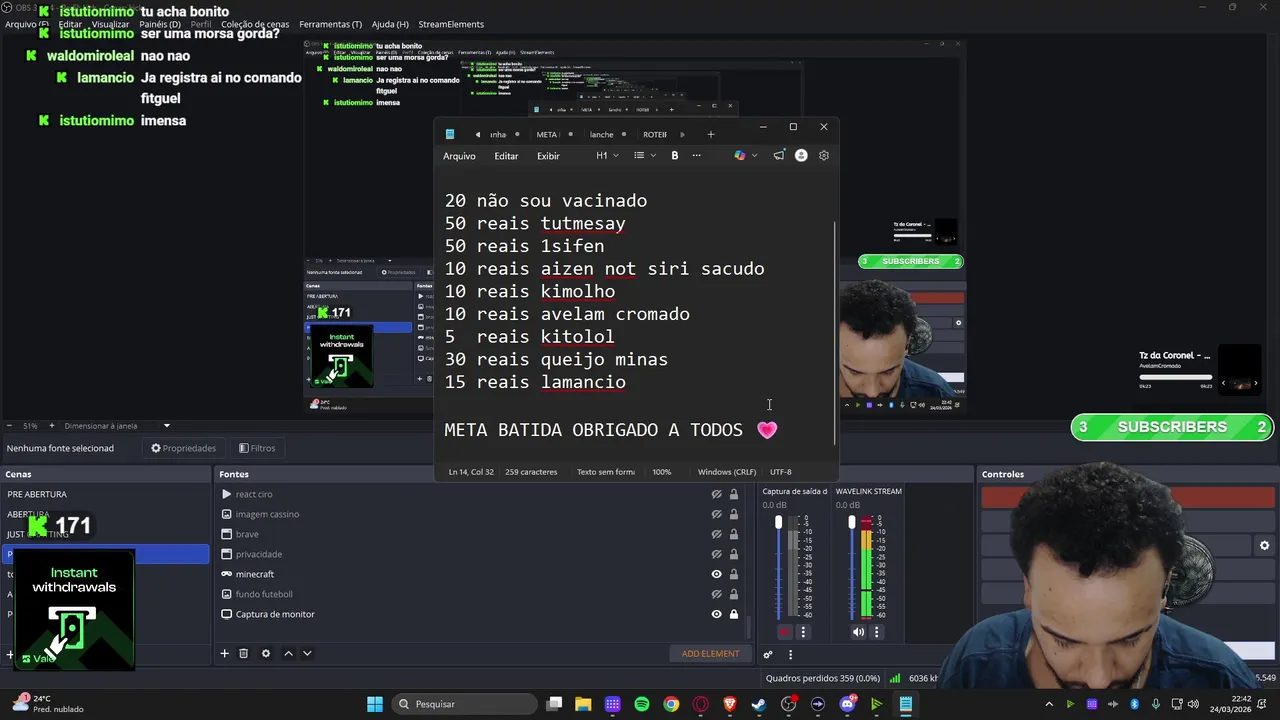Expand the Copilot dropdown arrow in Notepad
This screenshot has width=1280, height=720.
(754, 155)
